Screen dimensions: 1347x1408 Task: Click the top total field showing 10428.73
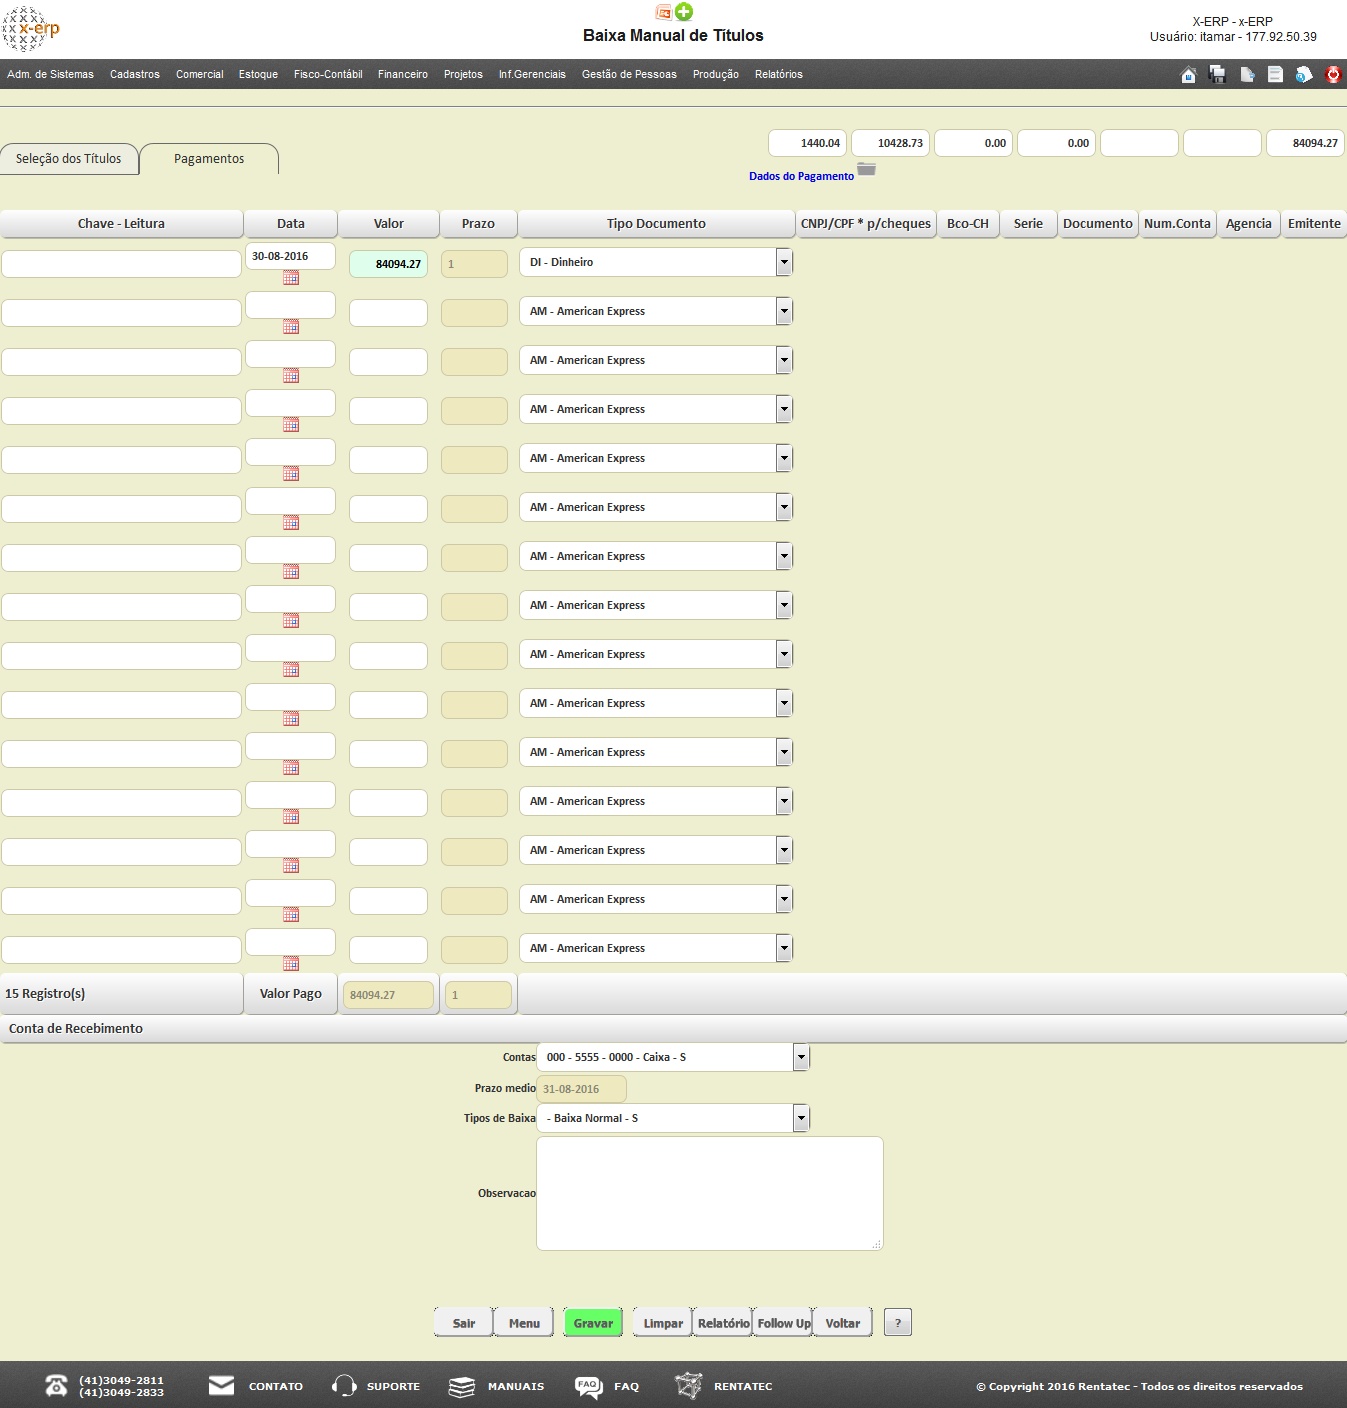[x=890, y=143]
